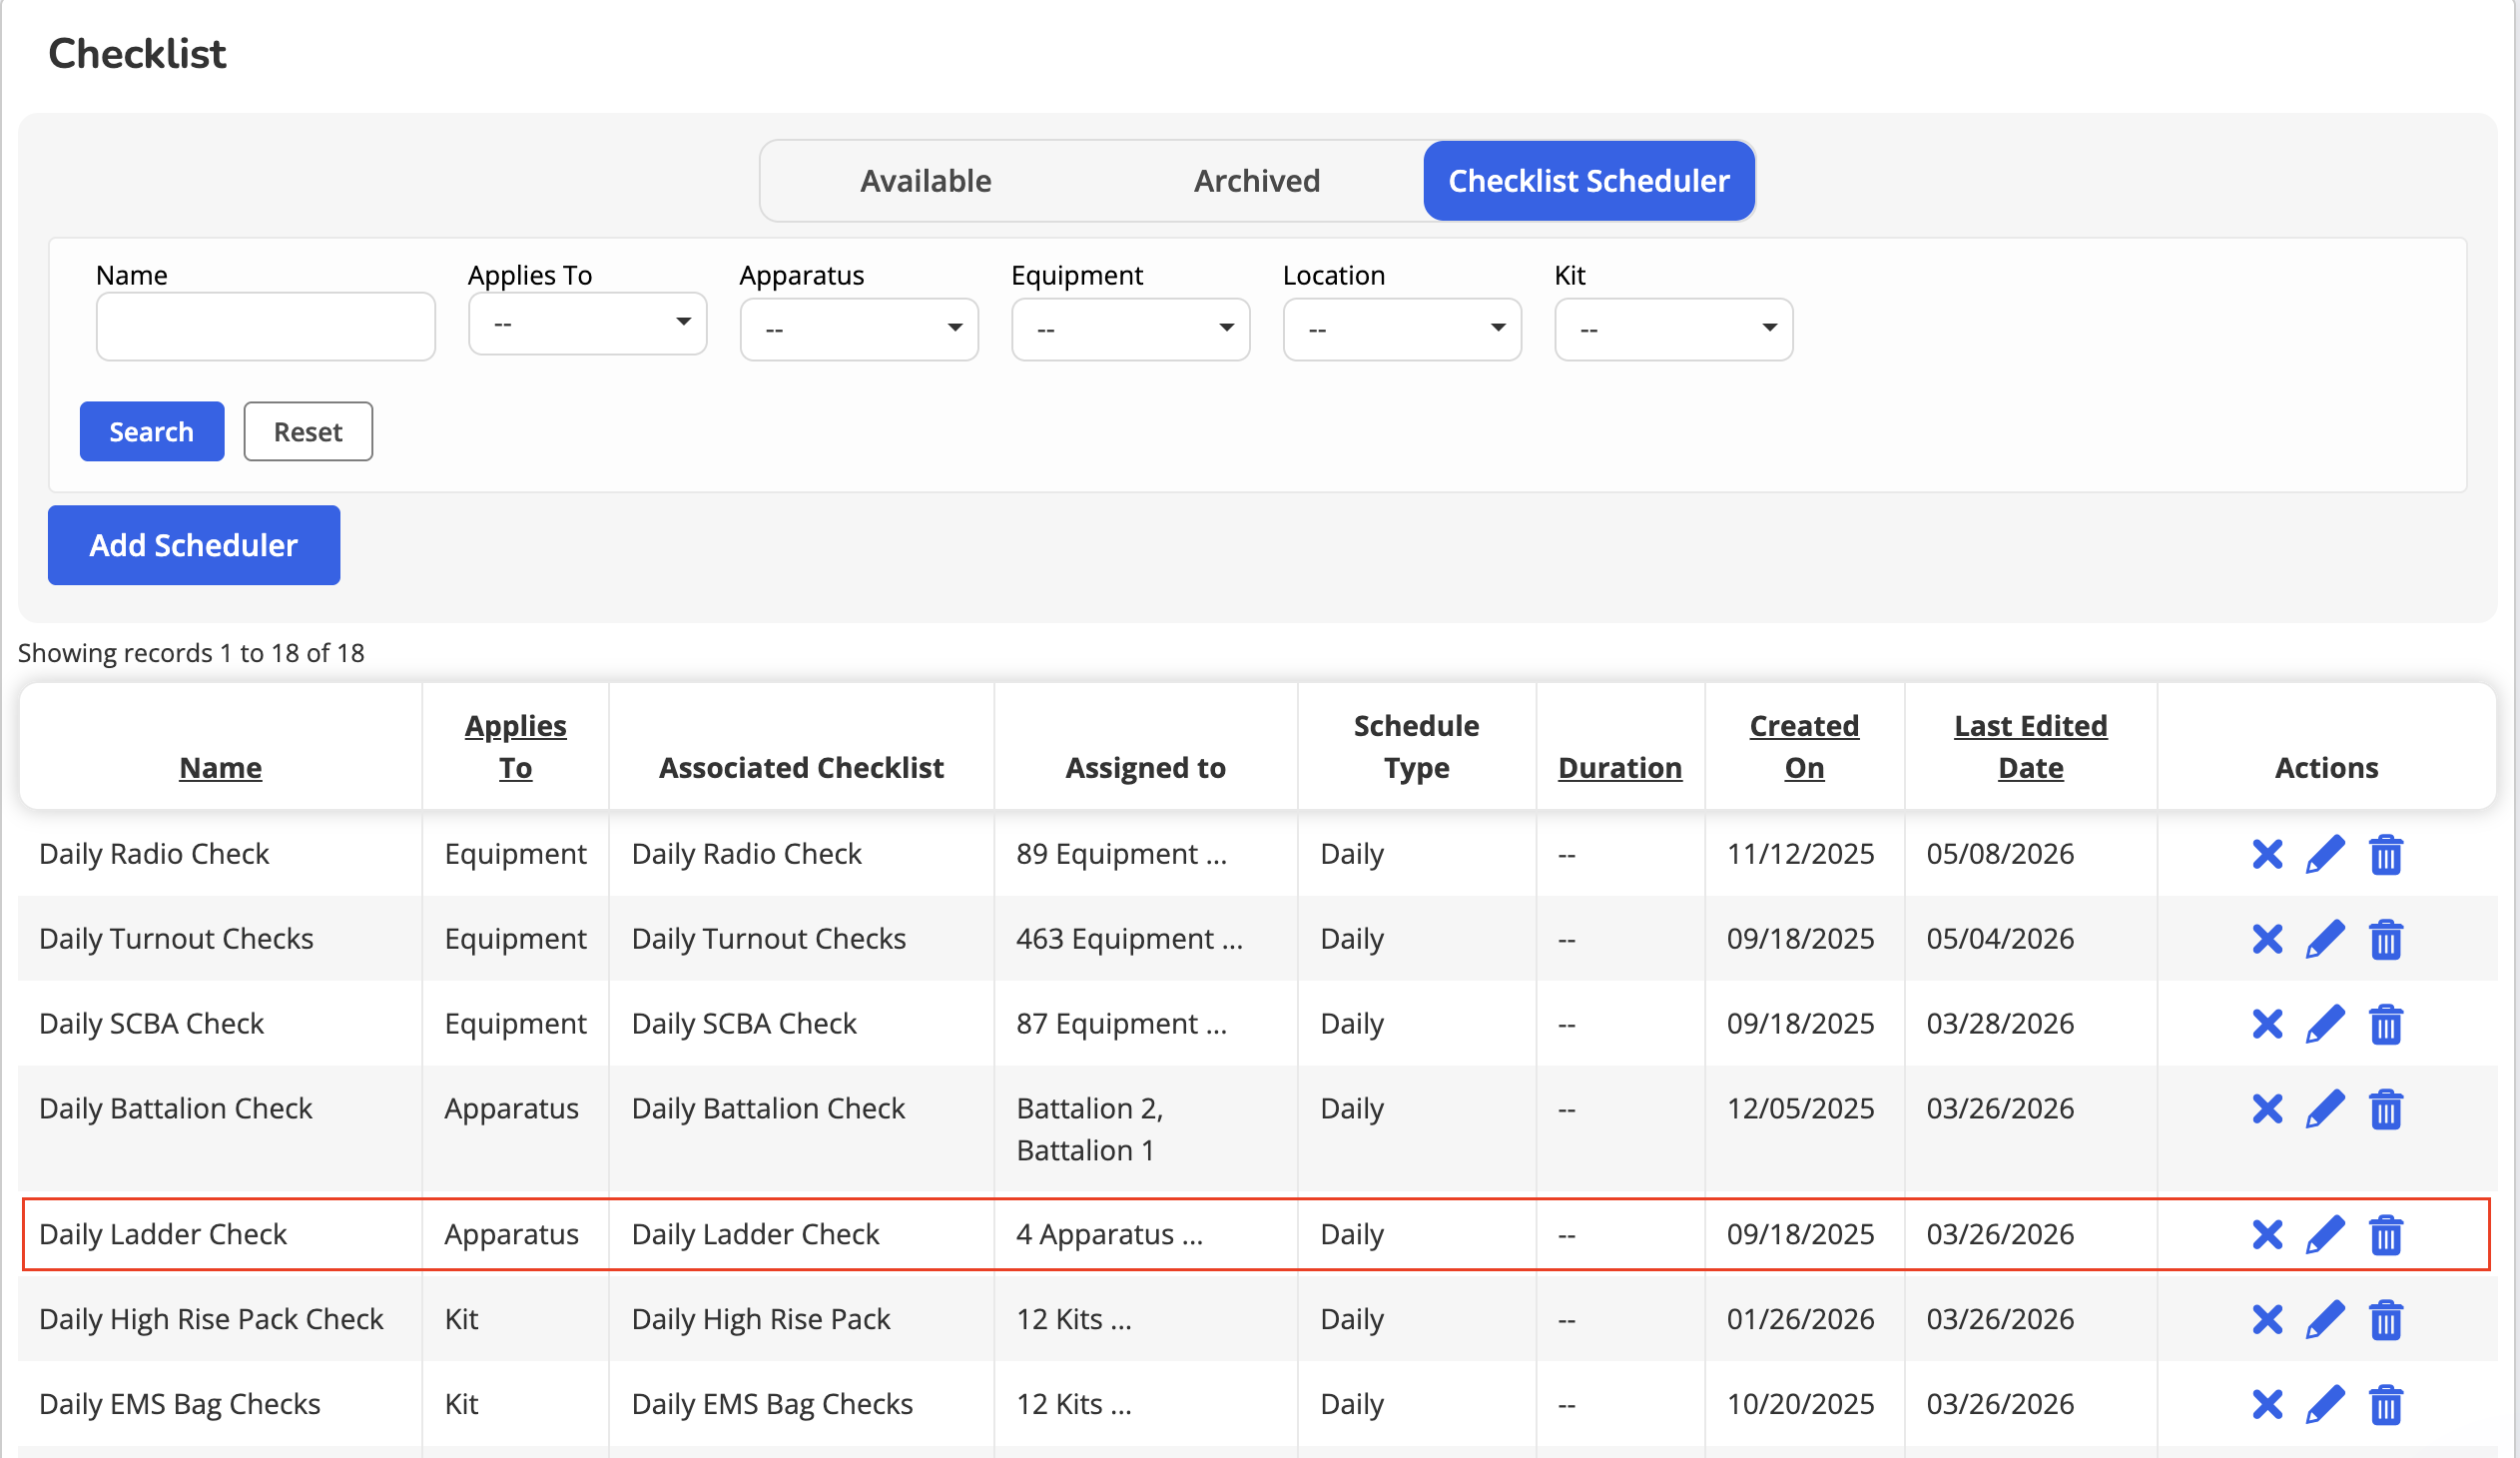Click the Search button
The width and height of the screenshot is (2520, 1458).
tap(152, 432)
